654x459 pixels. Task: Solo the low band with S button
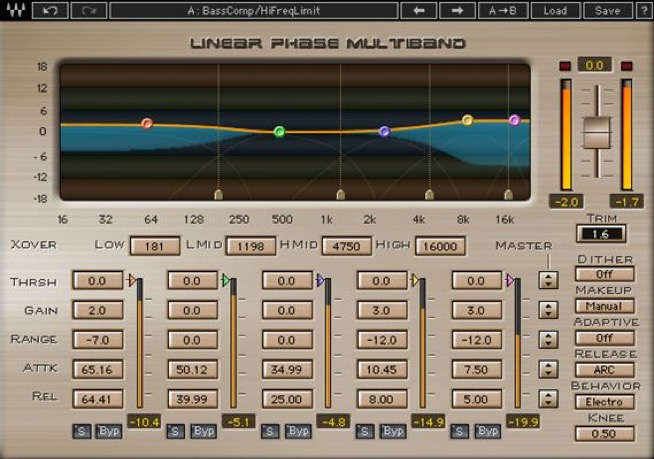coord(80,431)
